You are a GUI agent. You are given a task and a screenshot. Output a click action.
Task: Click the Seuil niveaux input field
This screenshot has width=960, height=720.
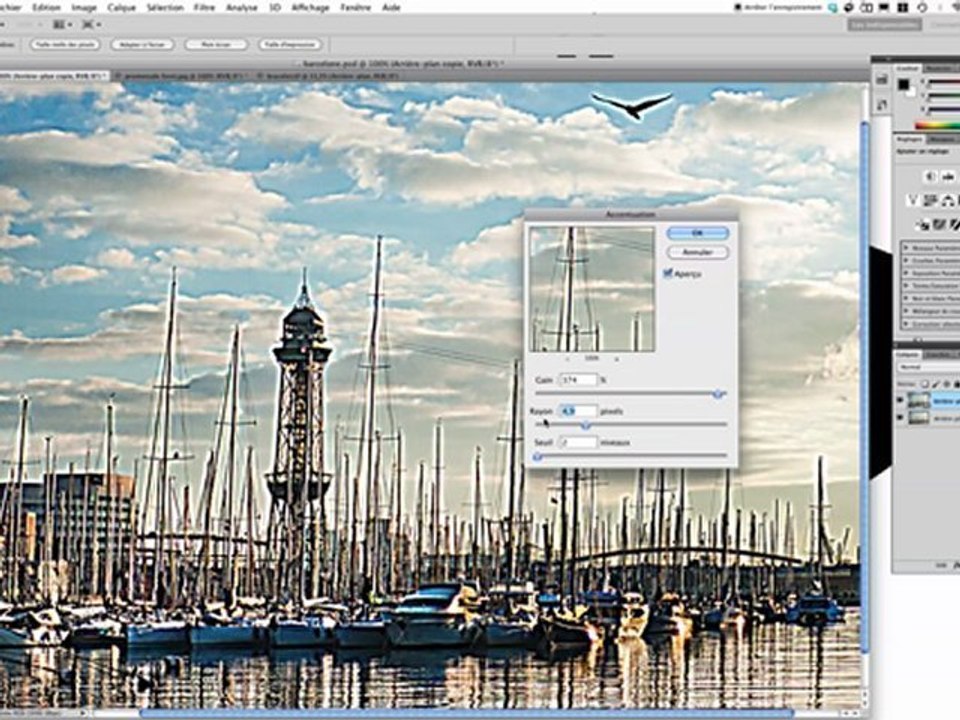[579, 442]
